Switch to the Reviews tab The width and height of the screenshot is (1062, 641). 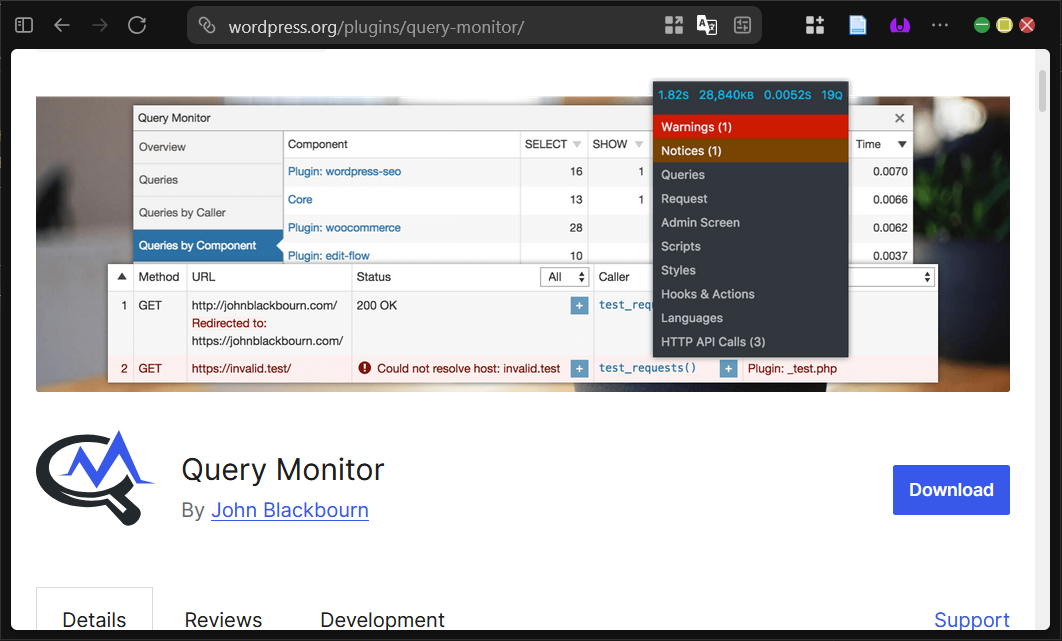(x=223, y=619)
